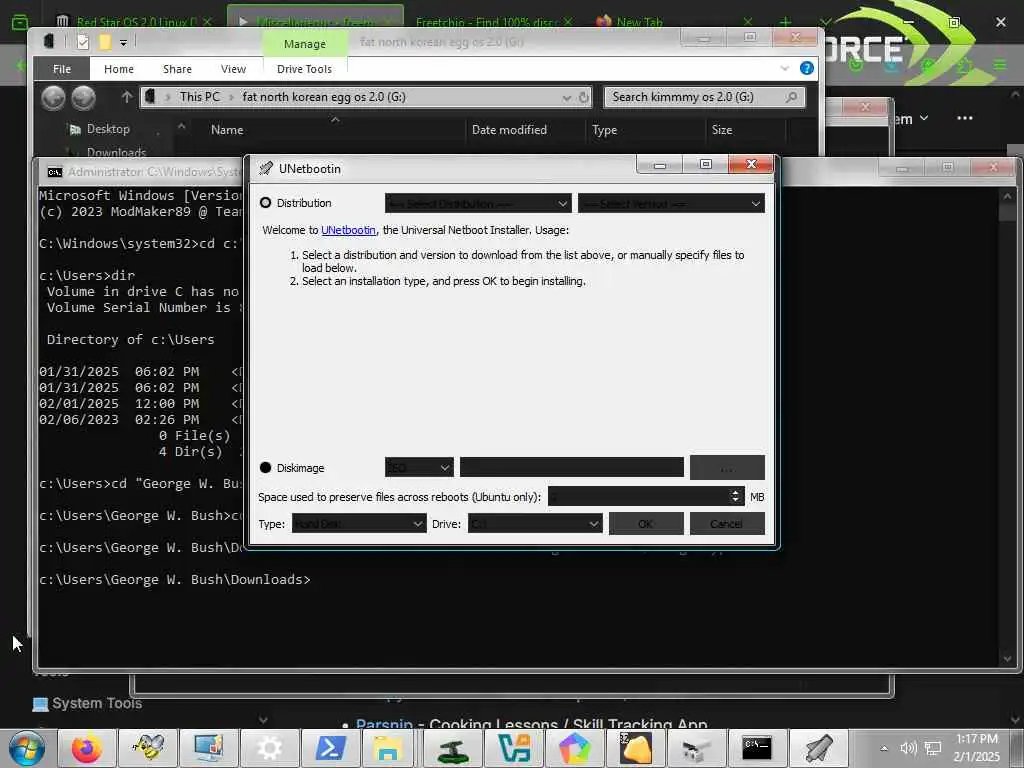Click the disk image file path field
Image resolution: width=1024 pixels, height=768 pixels.
[x=571, y=468]
